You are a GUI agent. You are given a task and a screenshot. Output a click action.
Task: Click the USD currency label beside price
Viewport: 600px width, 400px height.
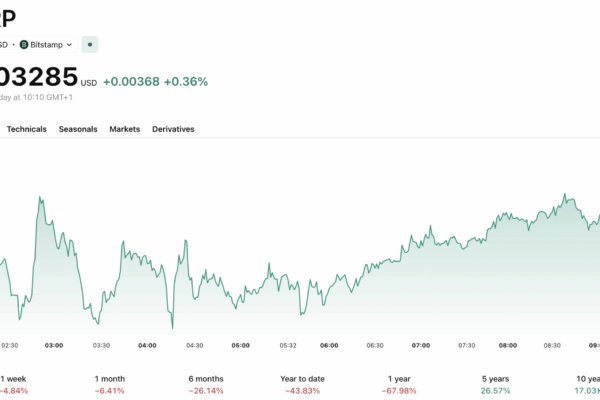pyautogui.click(x=89, y=83)
